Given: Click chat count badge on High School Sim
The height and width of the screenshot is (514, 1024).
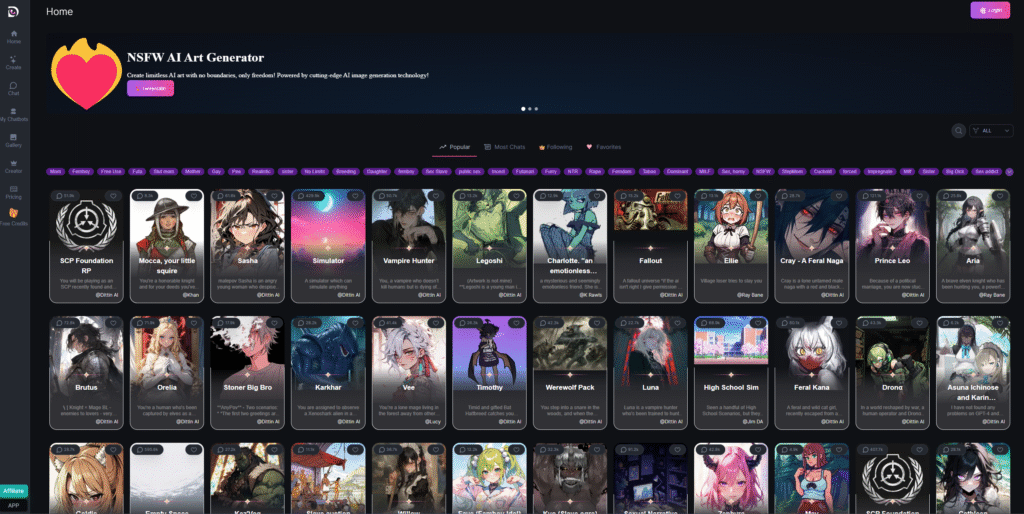Looking at the screenshot, I should 711,323.
